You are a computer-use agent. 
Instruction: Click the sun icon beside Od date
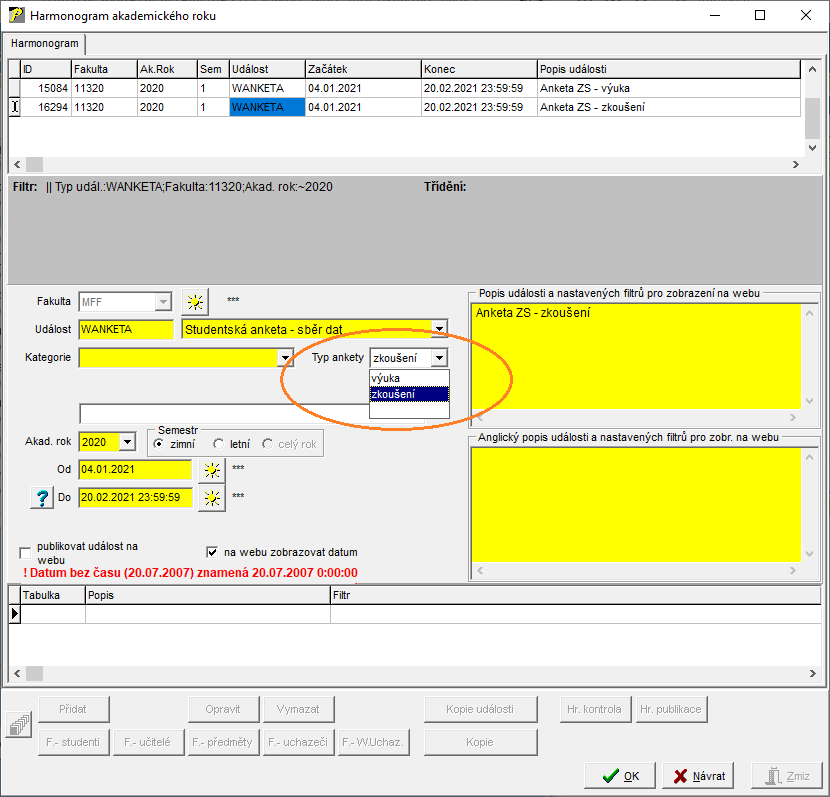(211, 470)
